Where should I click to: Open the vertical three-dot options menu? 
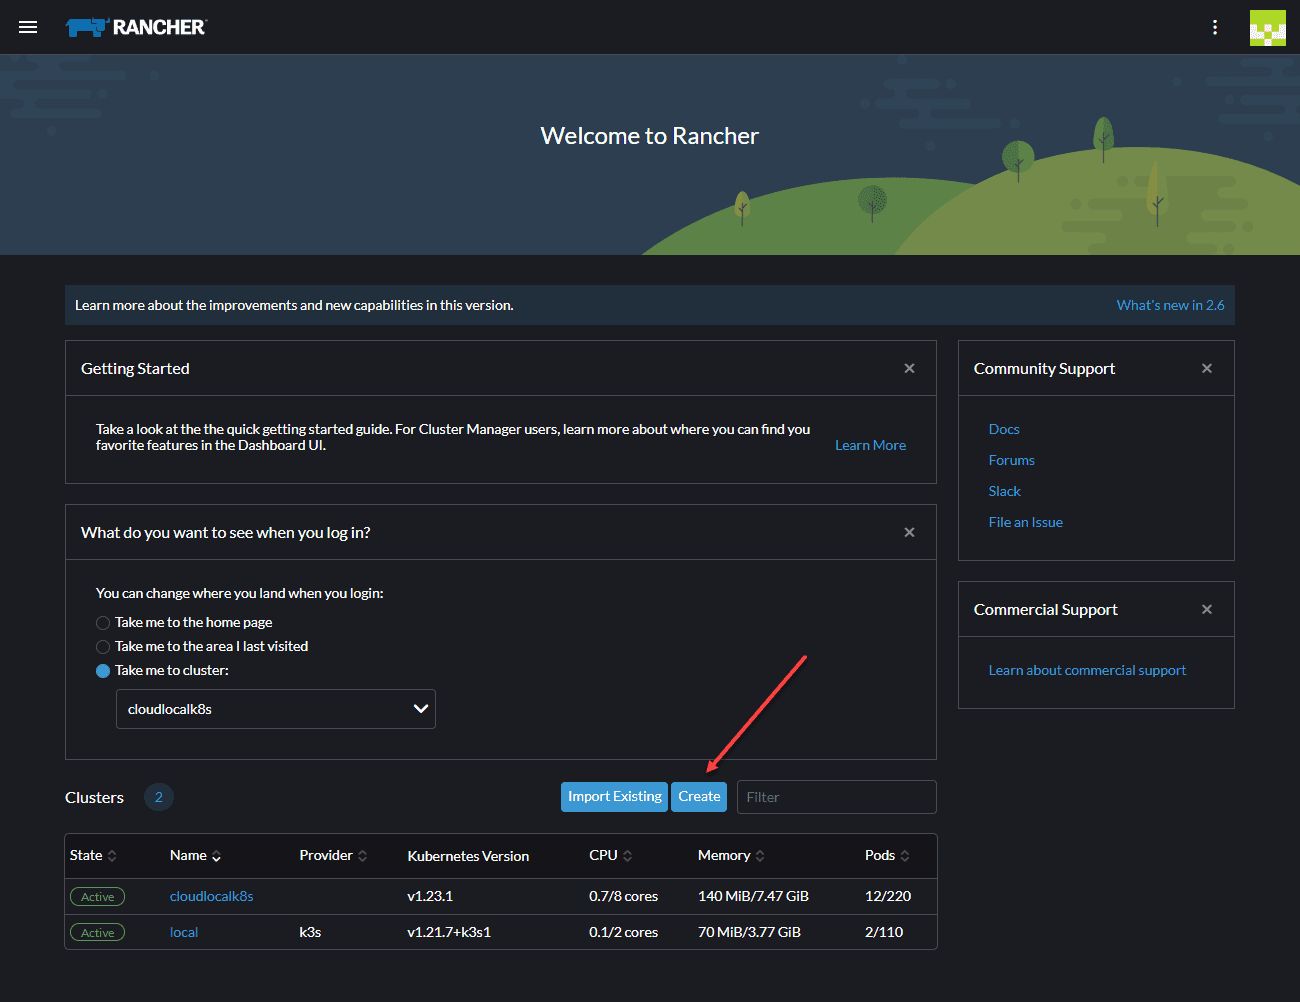click(x=1215, y=27)
